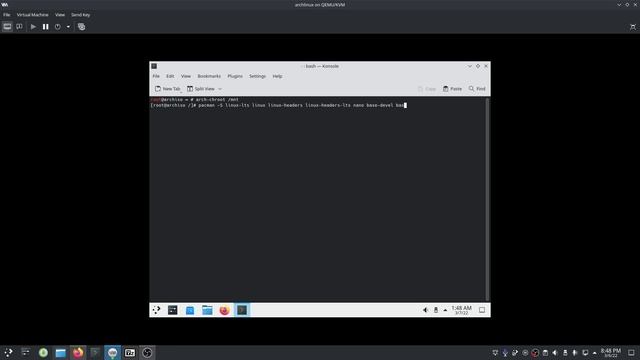Open Konsole Settings menu
The image size is (640, 360).
point(257,76)
